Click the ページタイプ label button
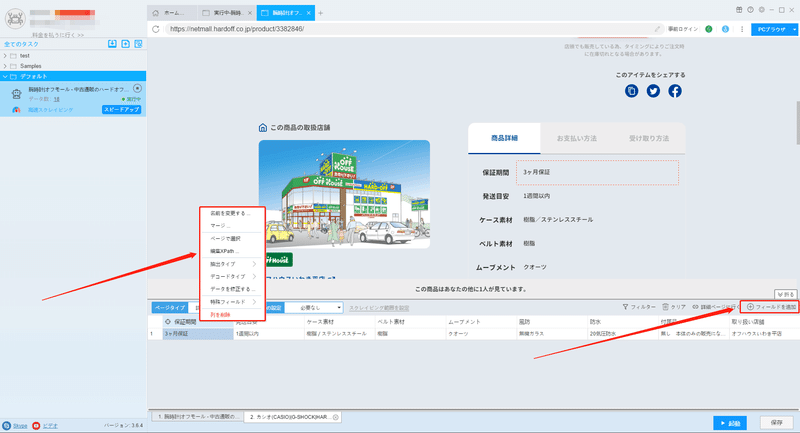 pos(170,308)
